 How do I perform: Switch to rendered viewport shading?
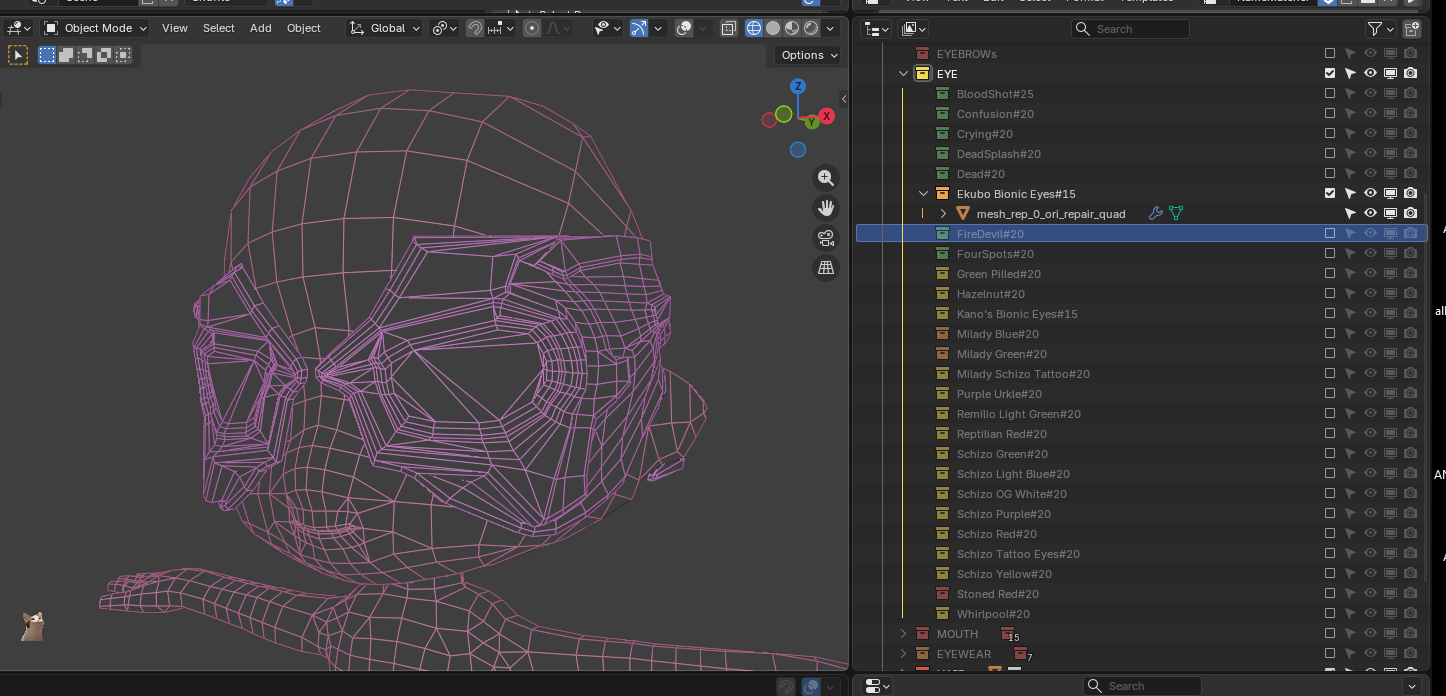coord(811,28)
